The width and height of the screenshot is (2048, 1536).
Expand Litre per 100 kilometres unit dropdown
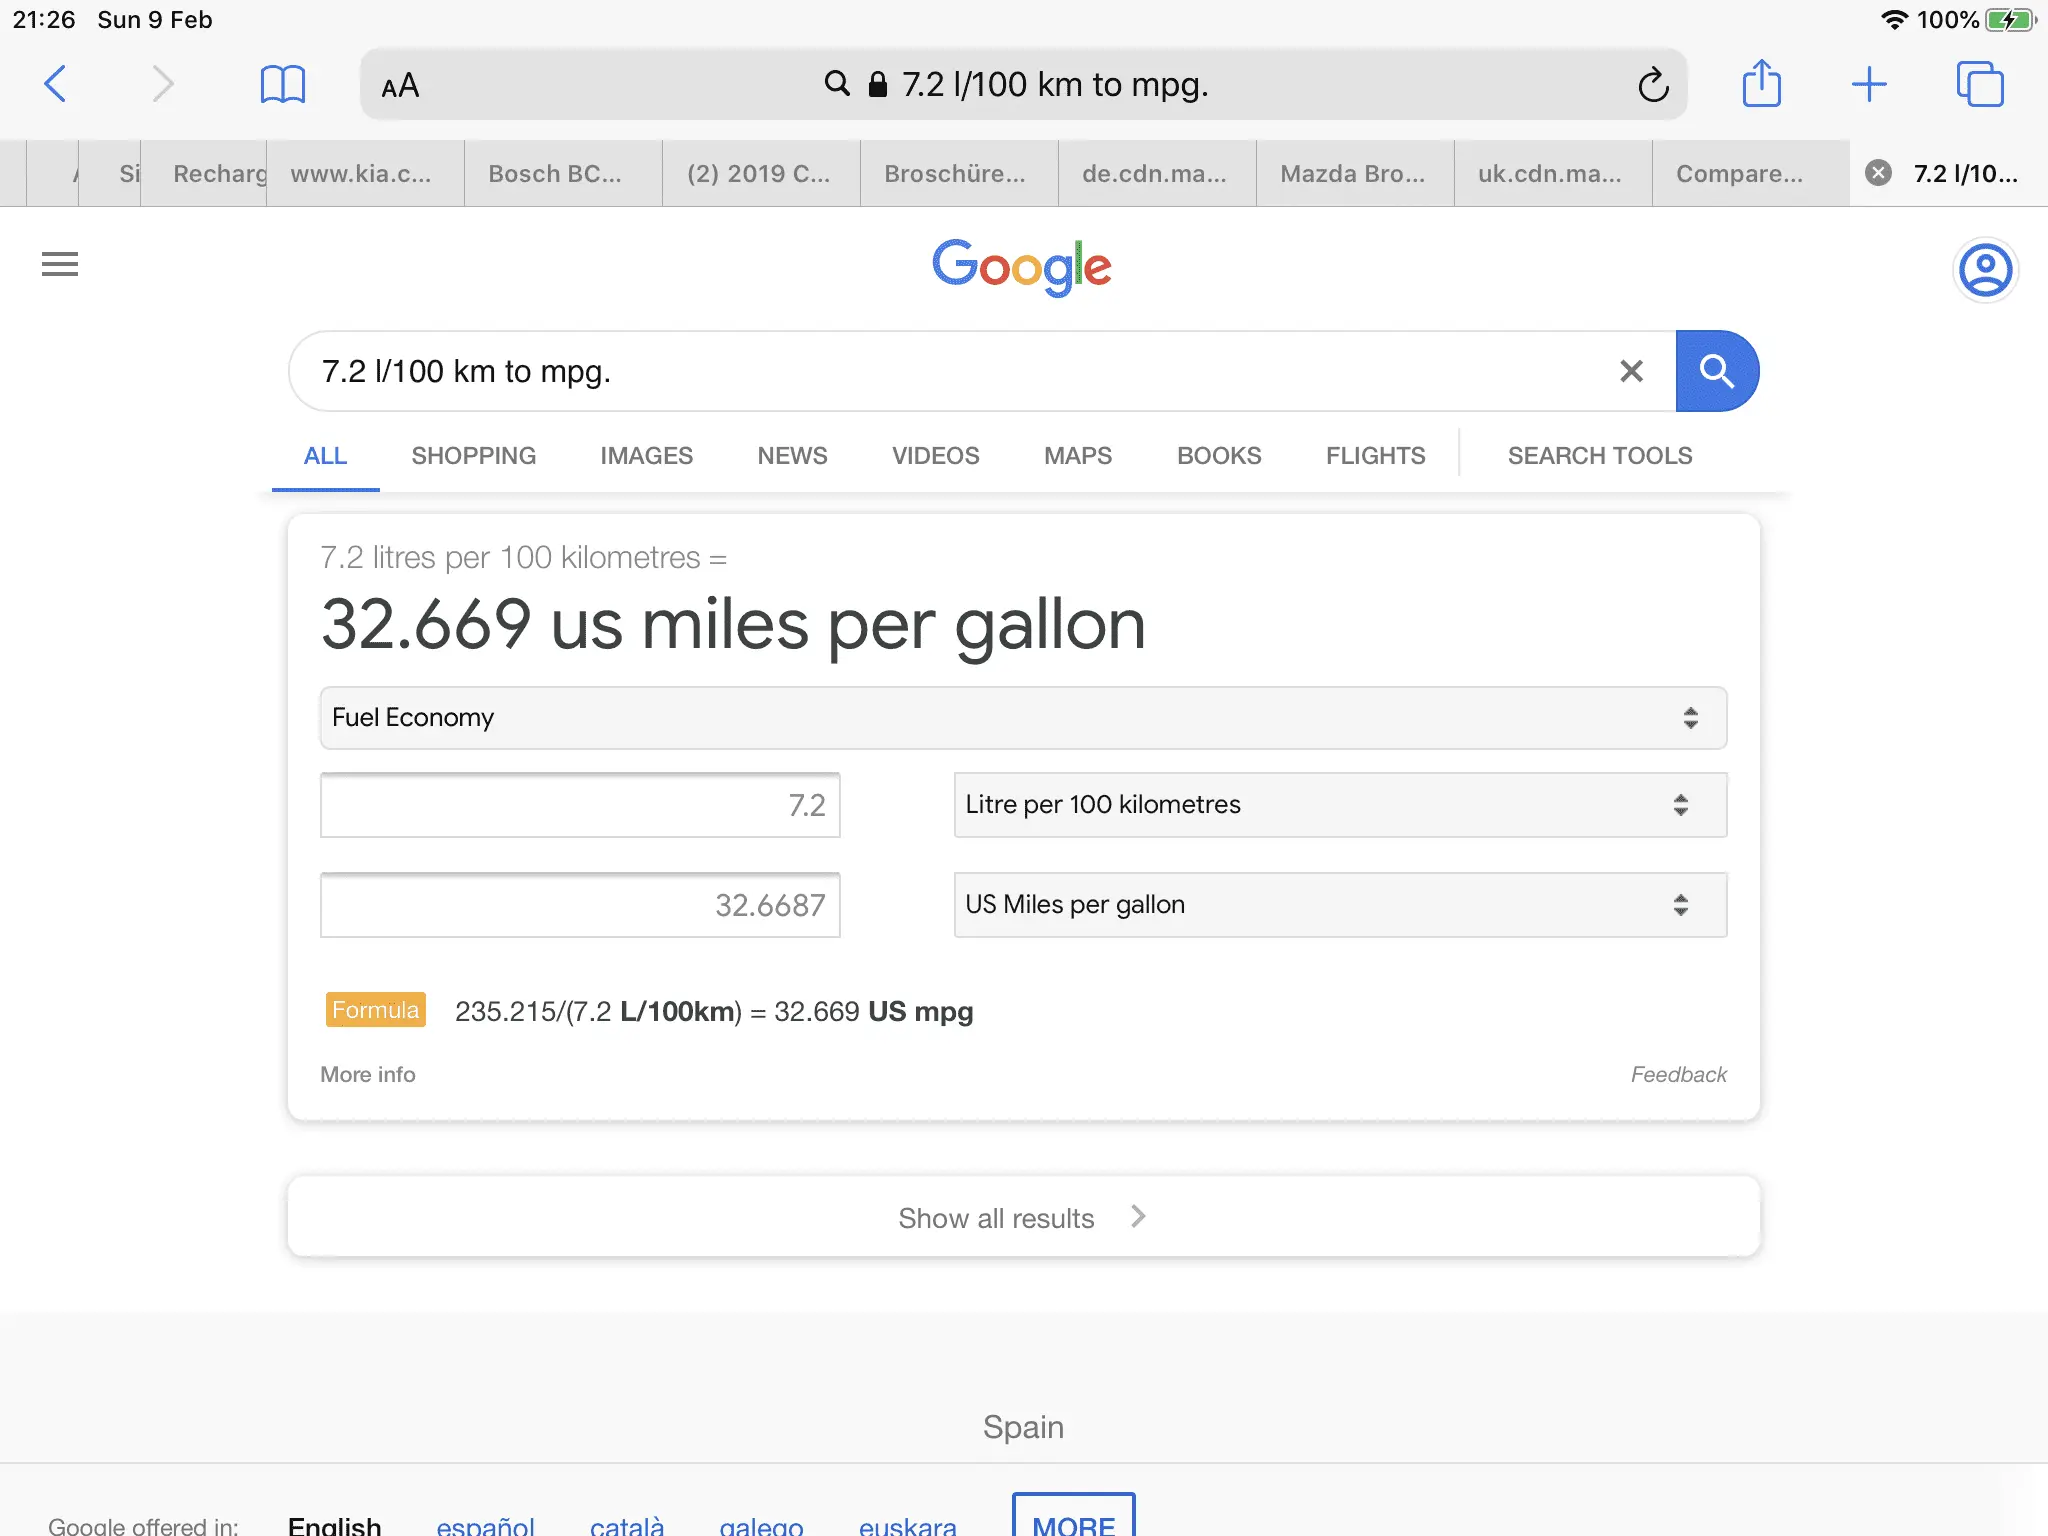click(x=1340, y=805)
